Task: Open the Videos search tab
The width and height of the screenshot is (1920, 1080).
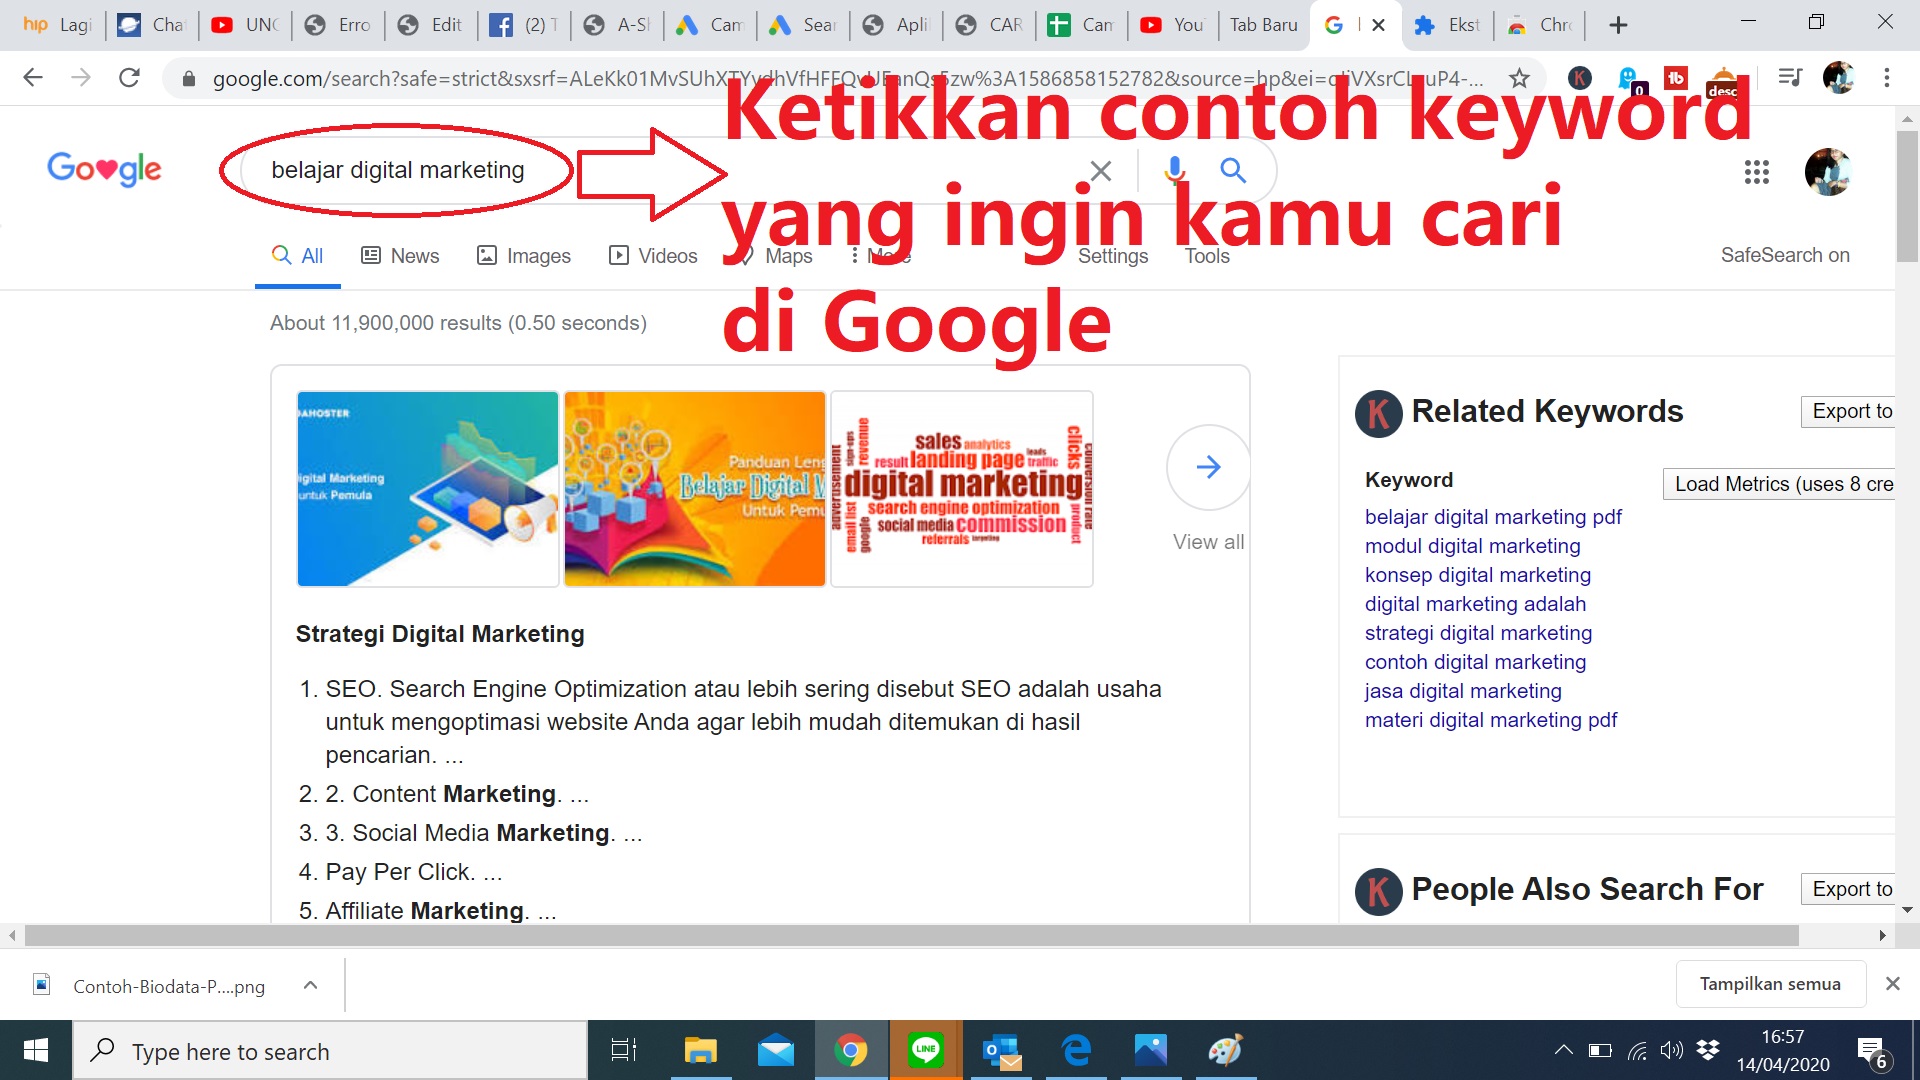Action: 653,256
